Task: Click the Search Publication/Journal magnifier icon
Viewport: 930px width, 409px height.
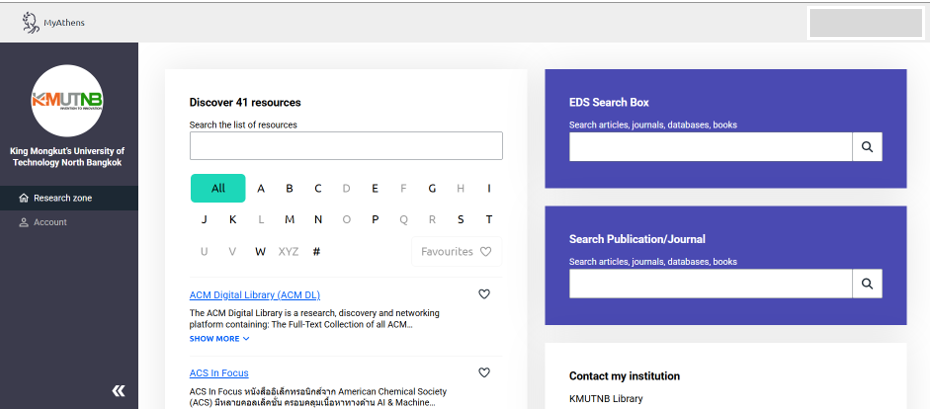Action: pos(867,284)
